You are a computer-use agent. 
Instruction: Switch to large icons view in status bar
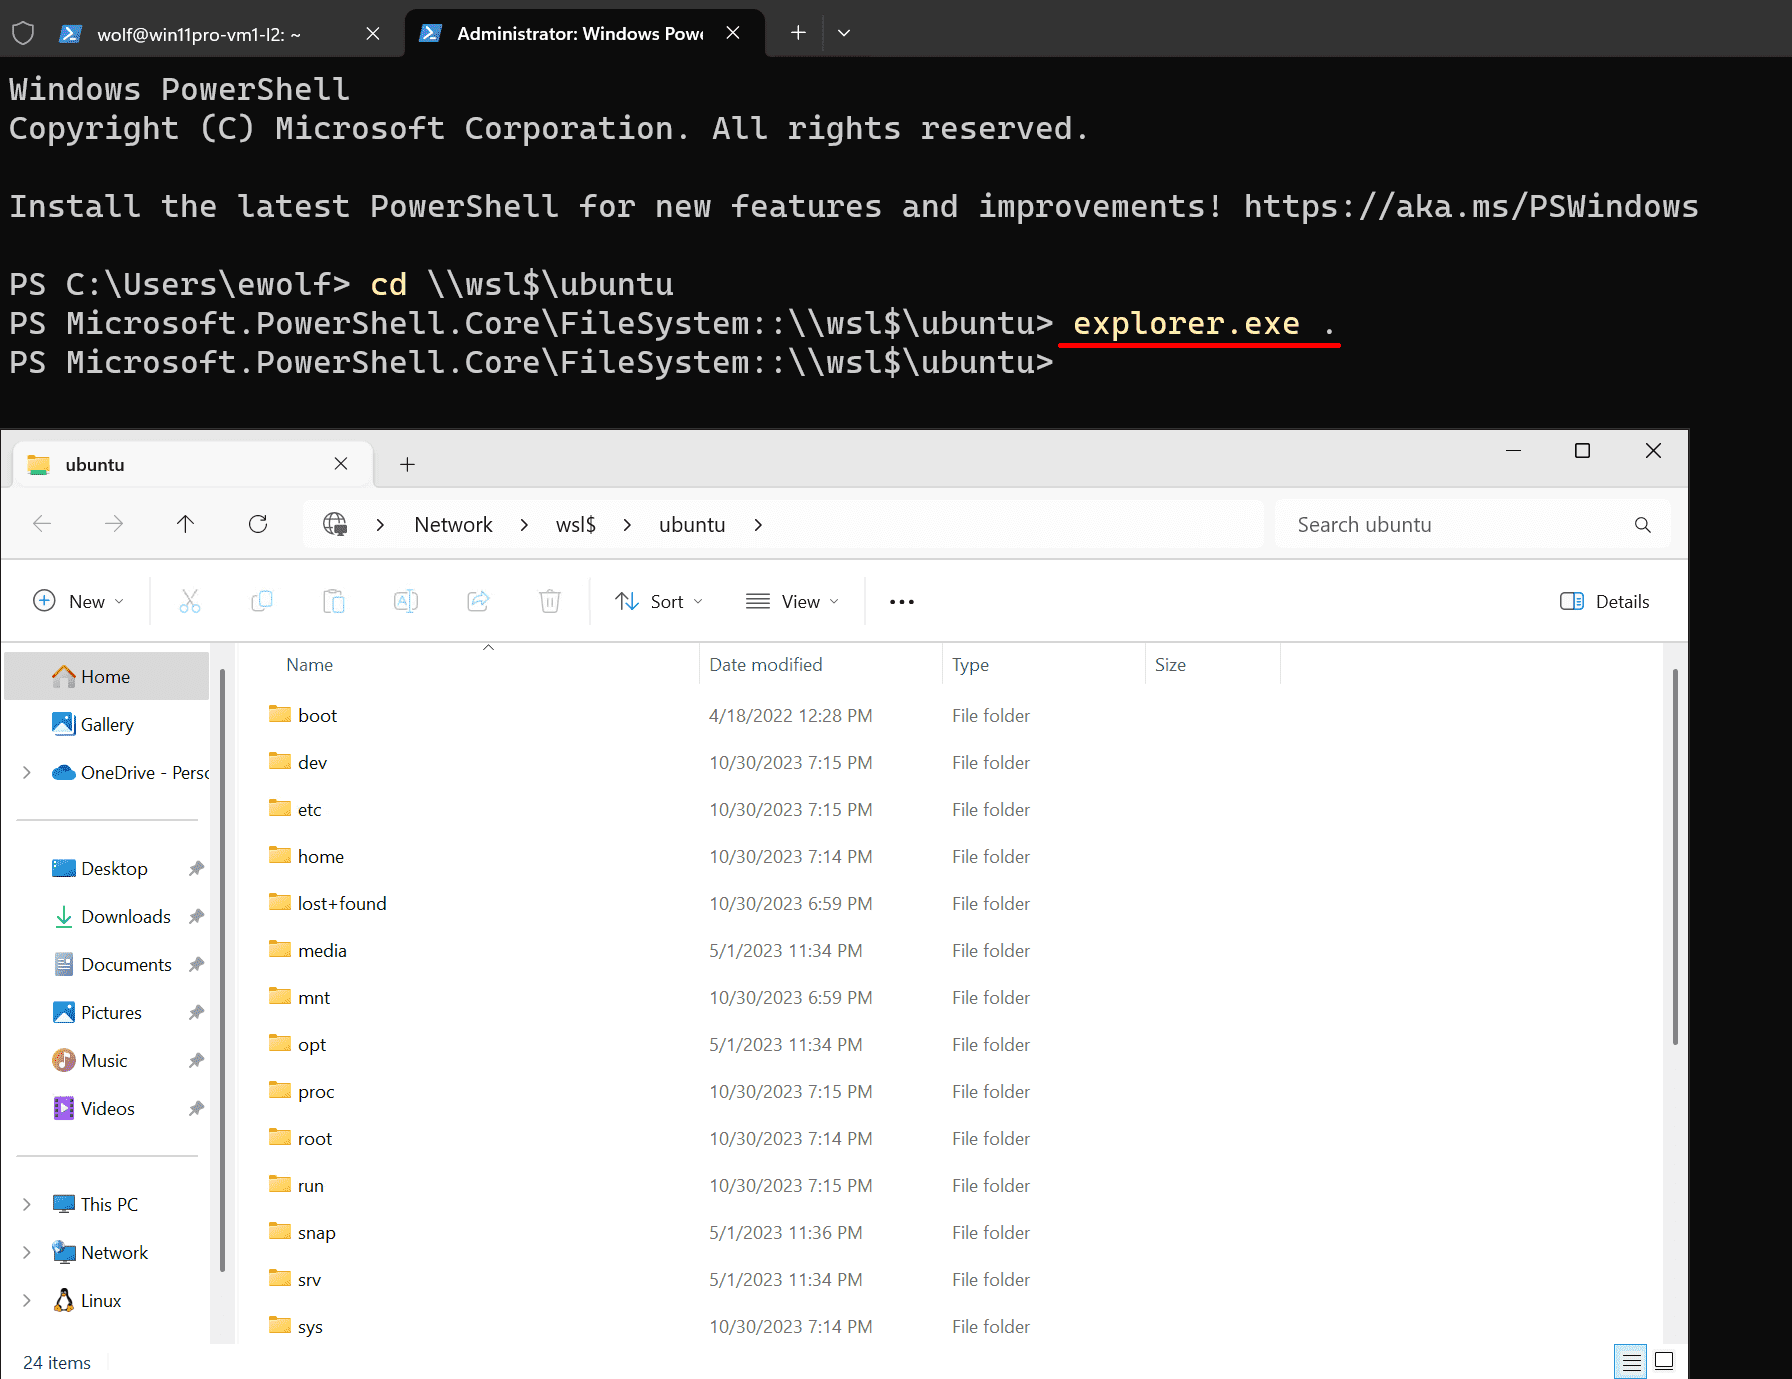1664,1361
